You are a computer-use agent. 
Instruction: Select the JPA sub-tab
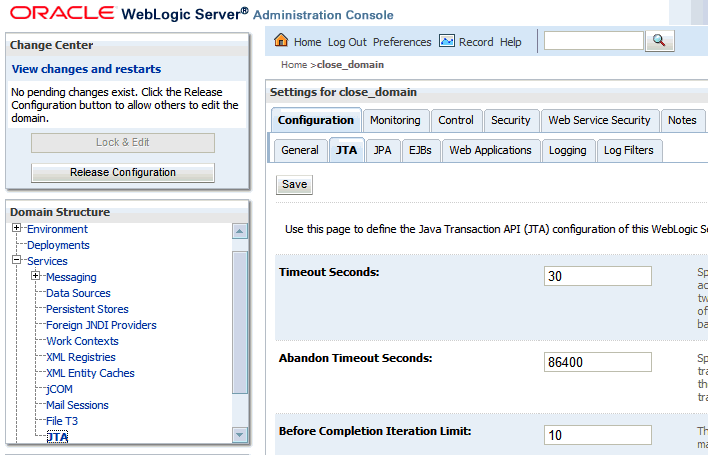(382, 150)
